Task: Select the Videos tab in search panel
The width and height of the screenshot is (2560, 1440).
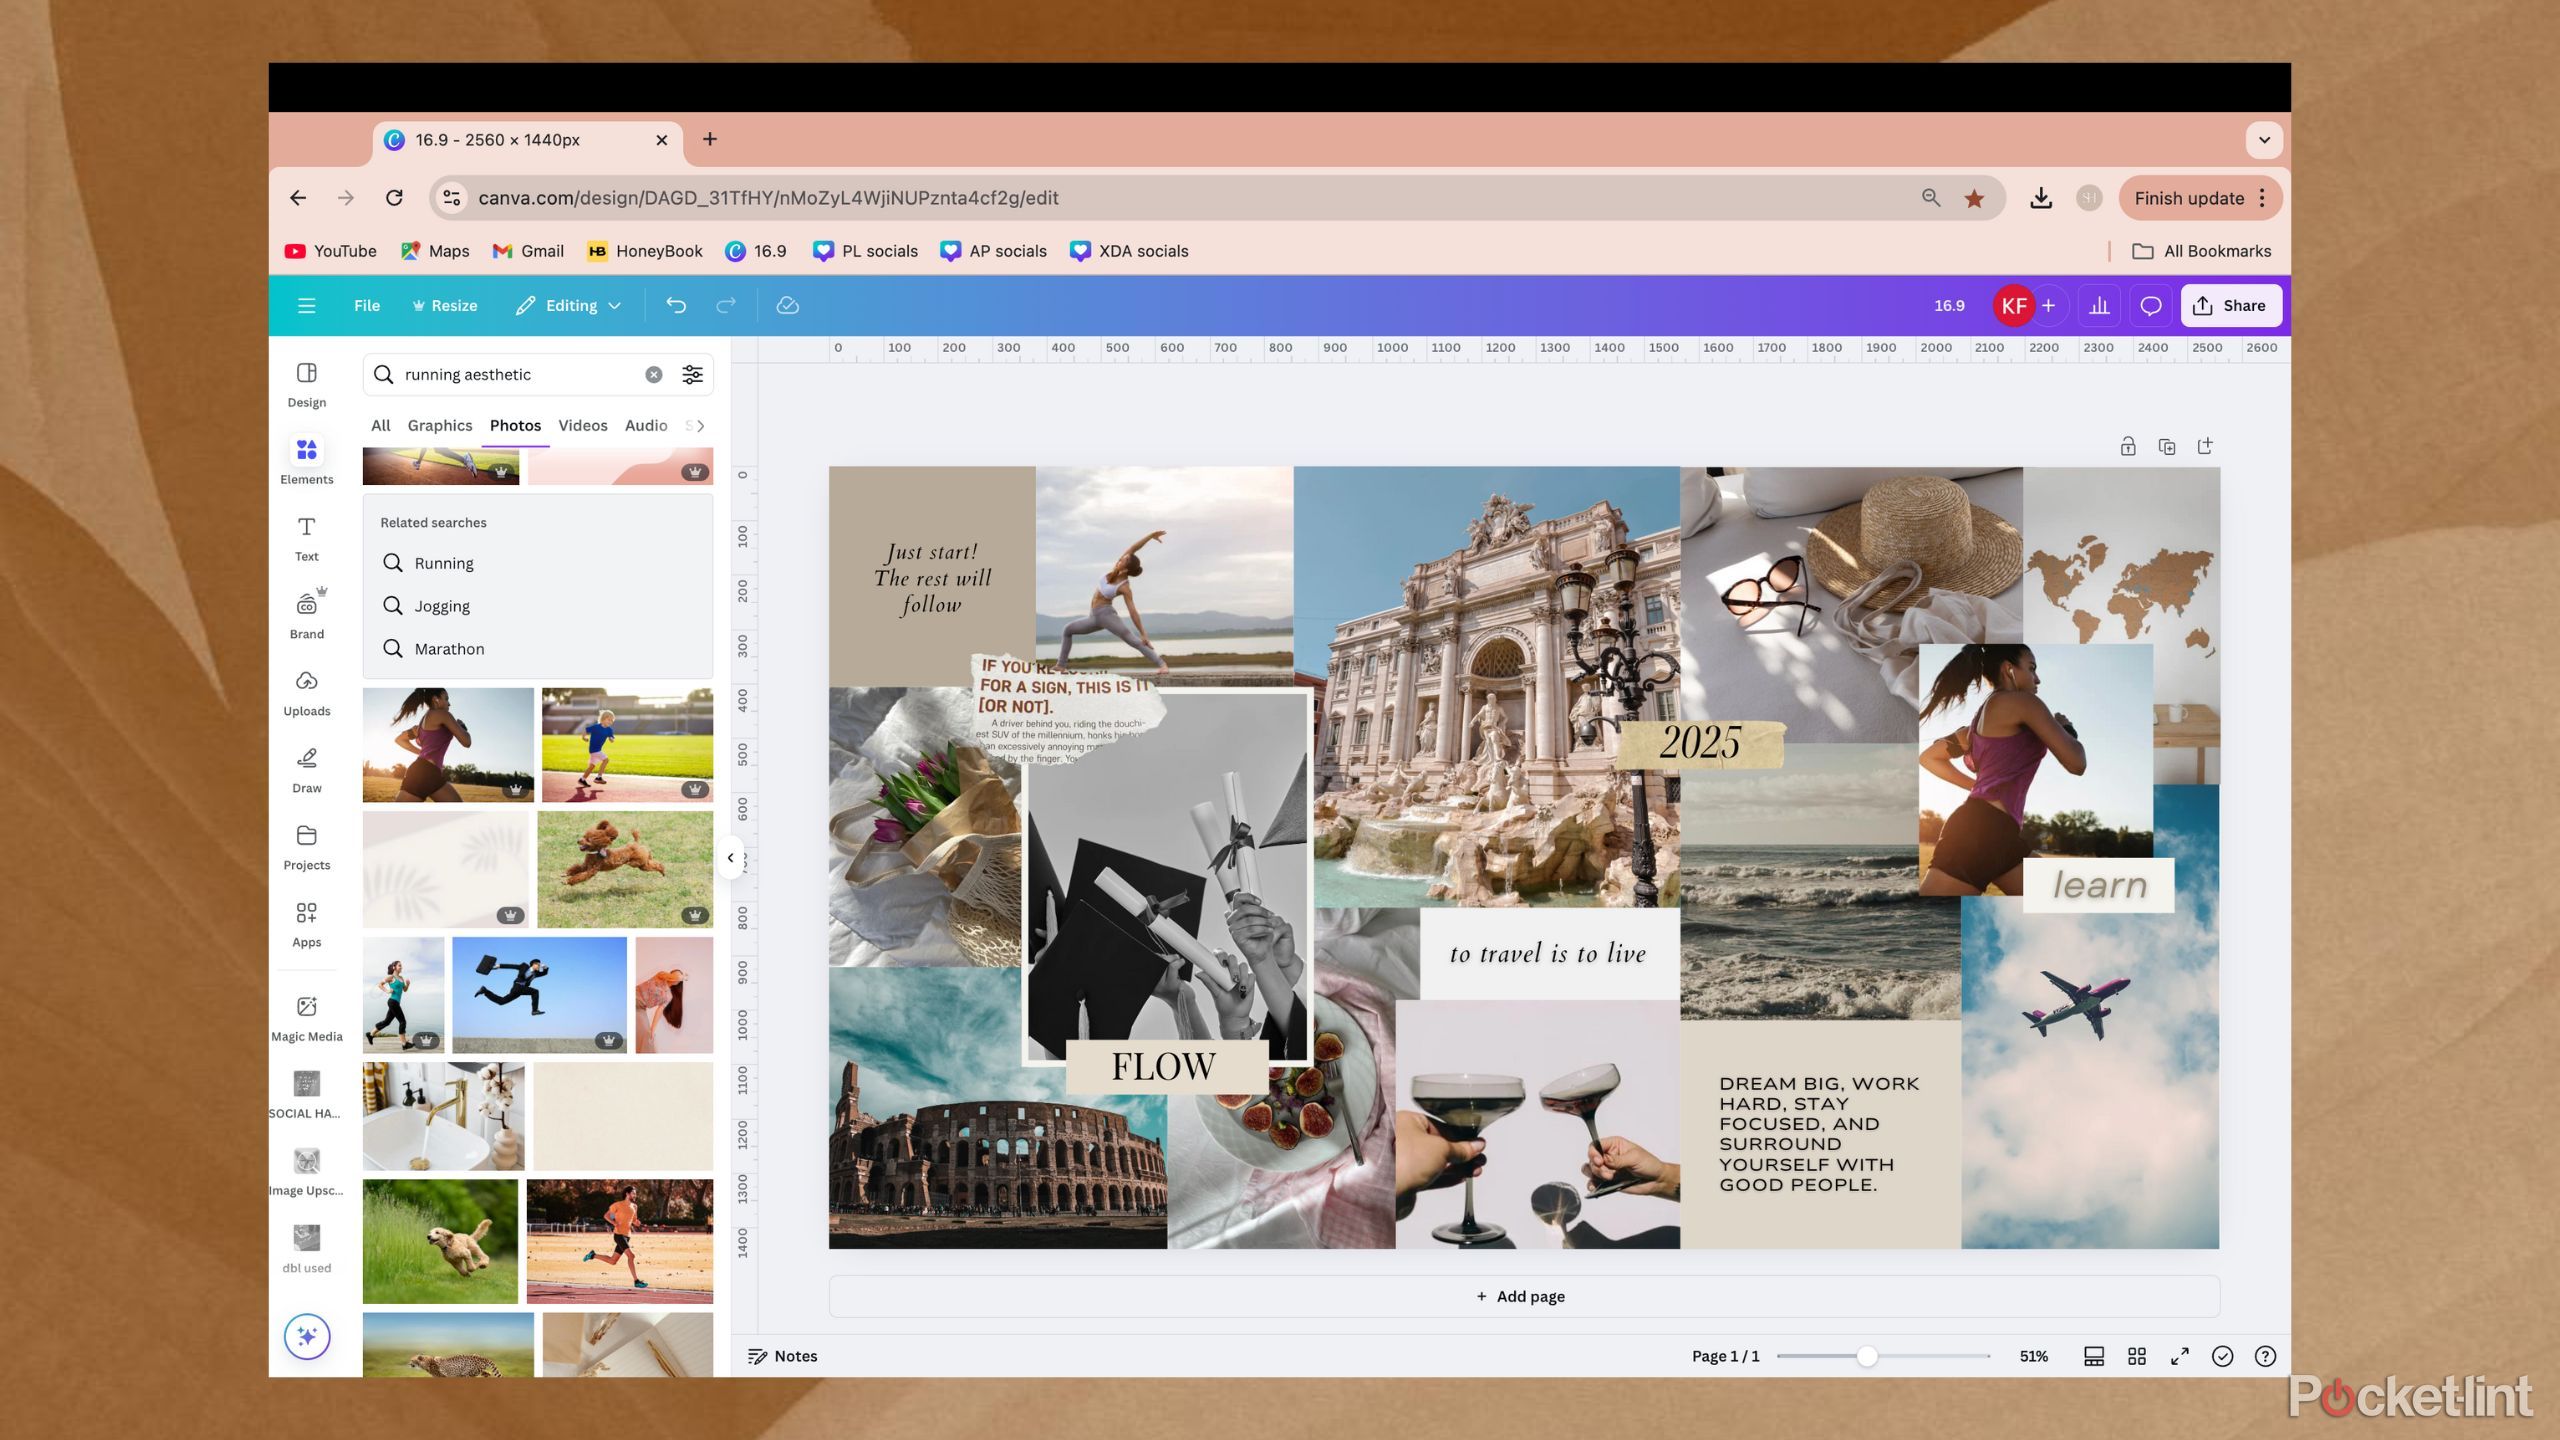Action: point(582,425)
